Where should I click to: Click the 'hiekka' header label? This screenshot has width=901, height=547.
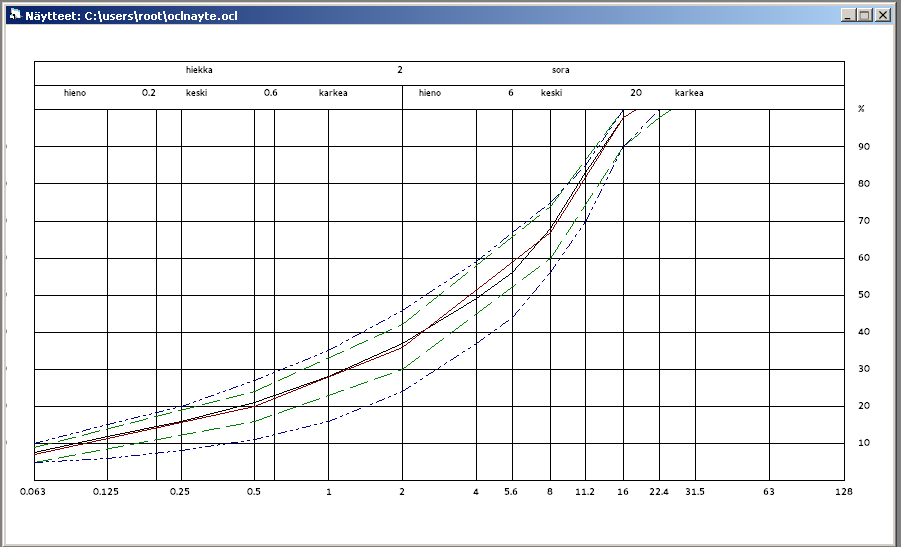tap(199, 70)
